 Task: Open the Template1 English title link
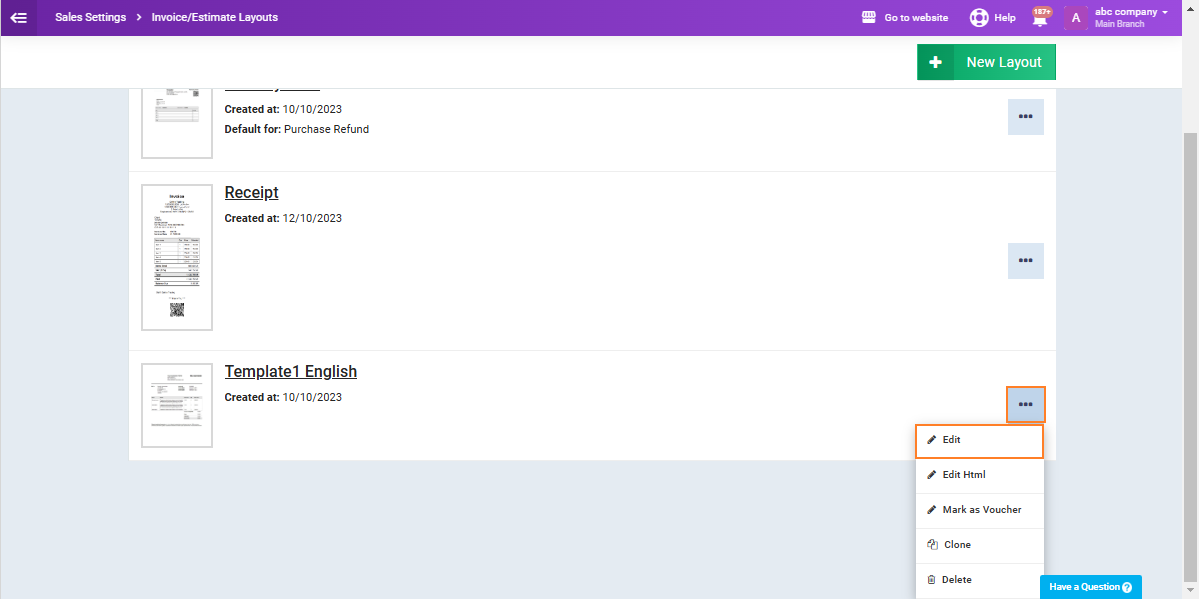click(290, 371)
